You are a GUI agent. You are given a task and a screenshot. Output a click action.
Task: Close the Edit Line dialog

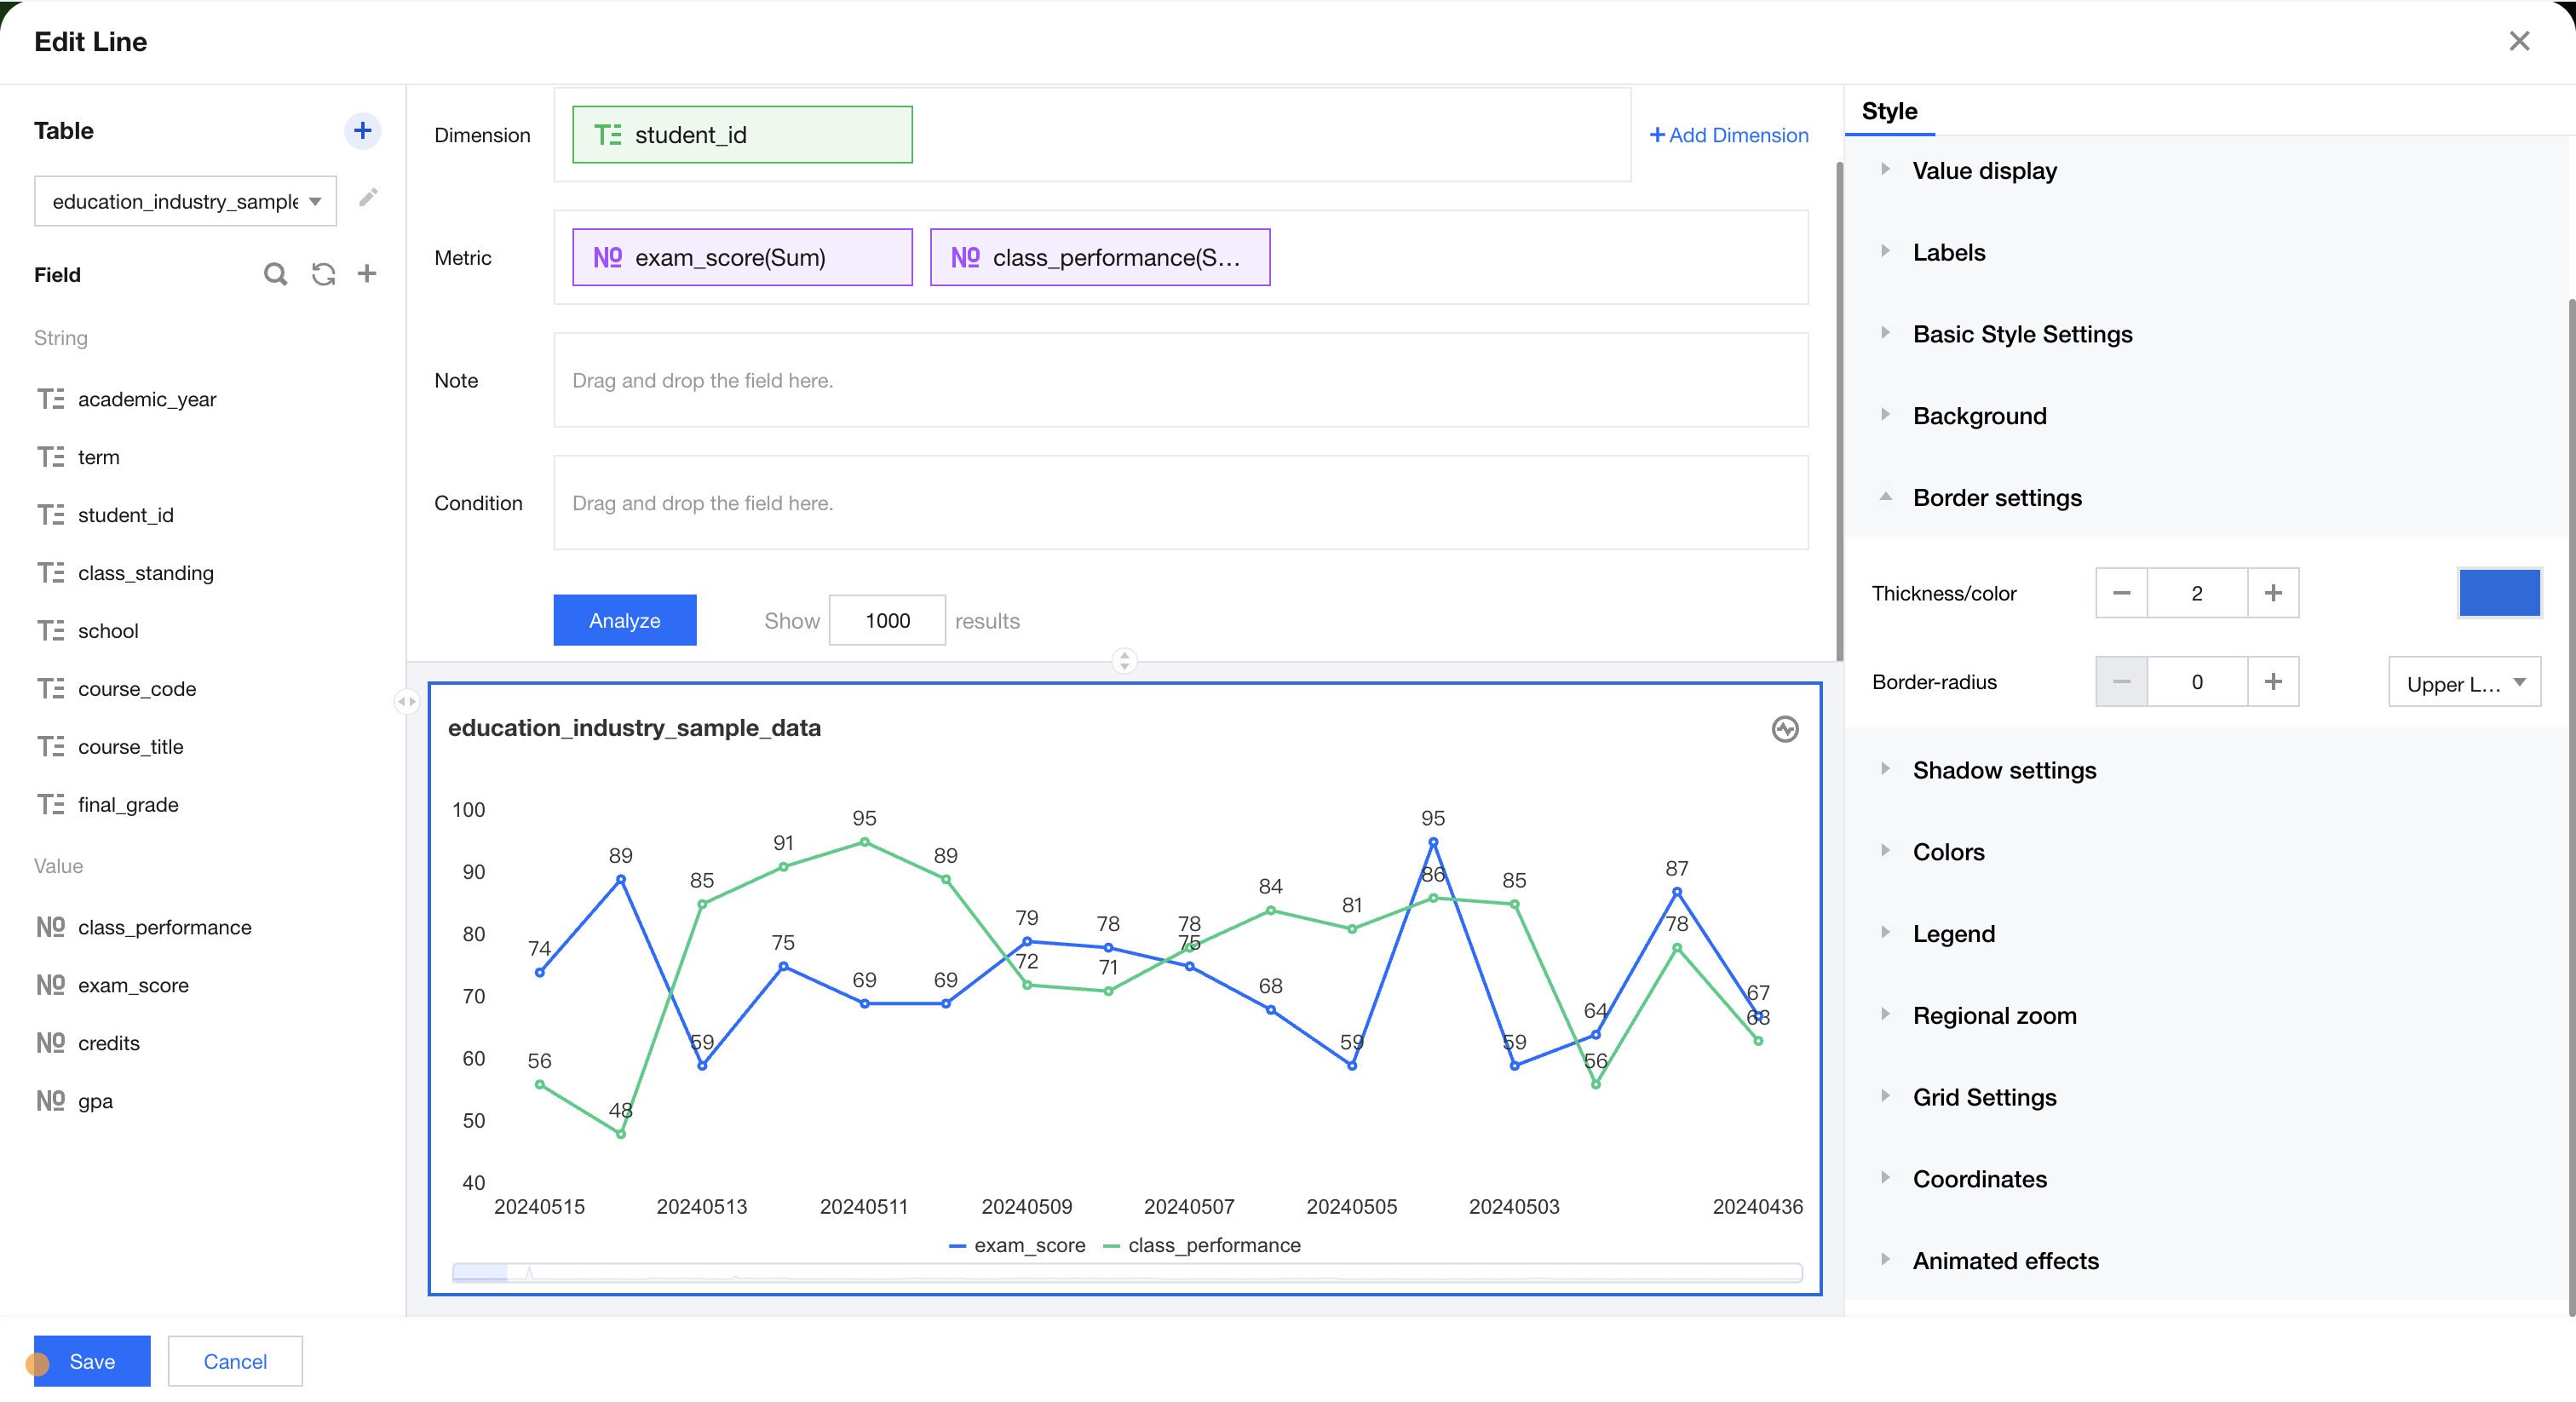click(2519, 41)
